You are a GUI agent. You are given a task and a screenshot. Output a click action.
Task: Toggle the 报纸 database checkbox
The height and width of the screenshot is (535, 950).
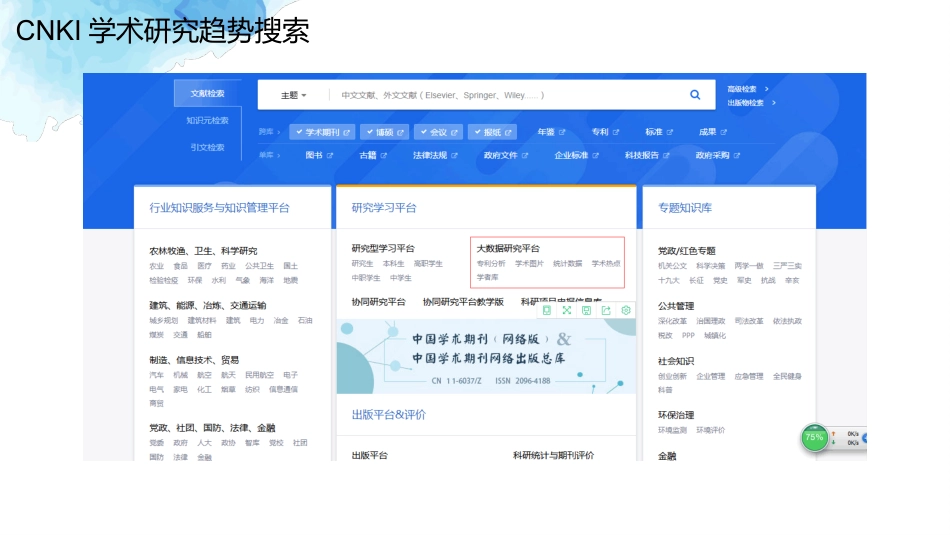coord(477,131)
